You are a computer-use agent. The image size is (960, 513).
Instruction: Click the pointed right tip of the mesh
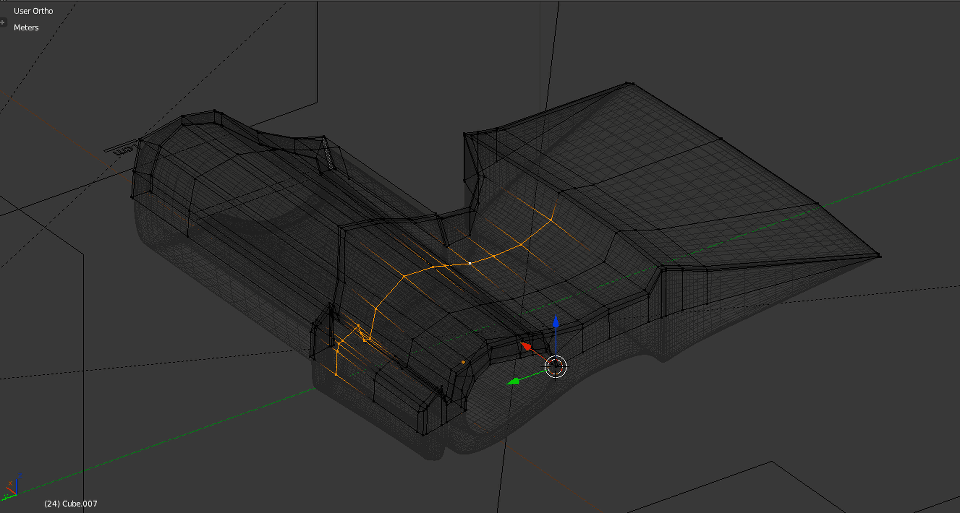(878, 255)
